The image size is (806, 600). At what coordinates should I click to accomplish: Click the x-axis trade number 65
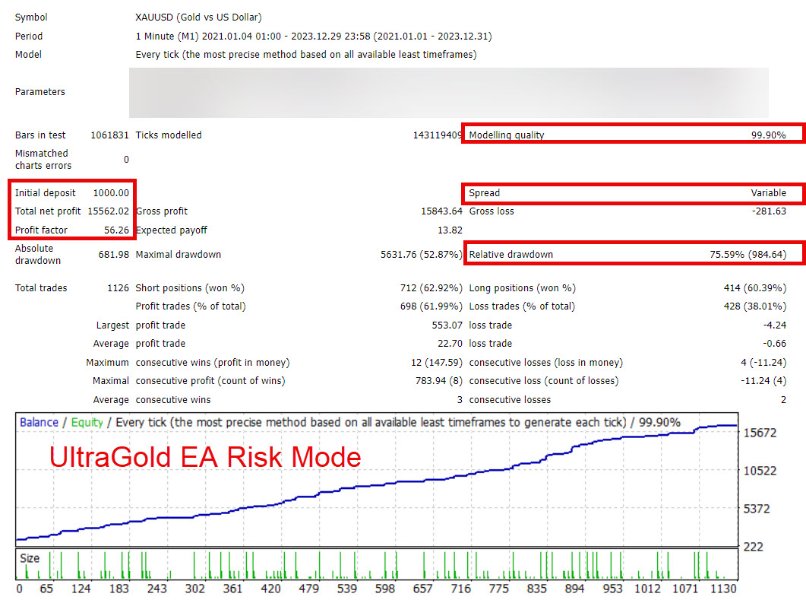[46, 589]
